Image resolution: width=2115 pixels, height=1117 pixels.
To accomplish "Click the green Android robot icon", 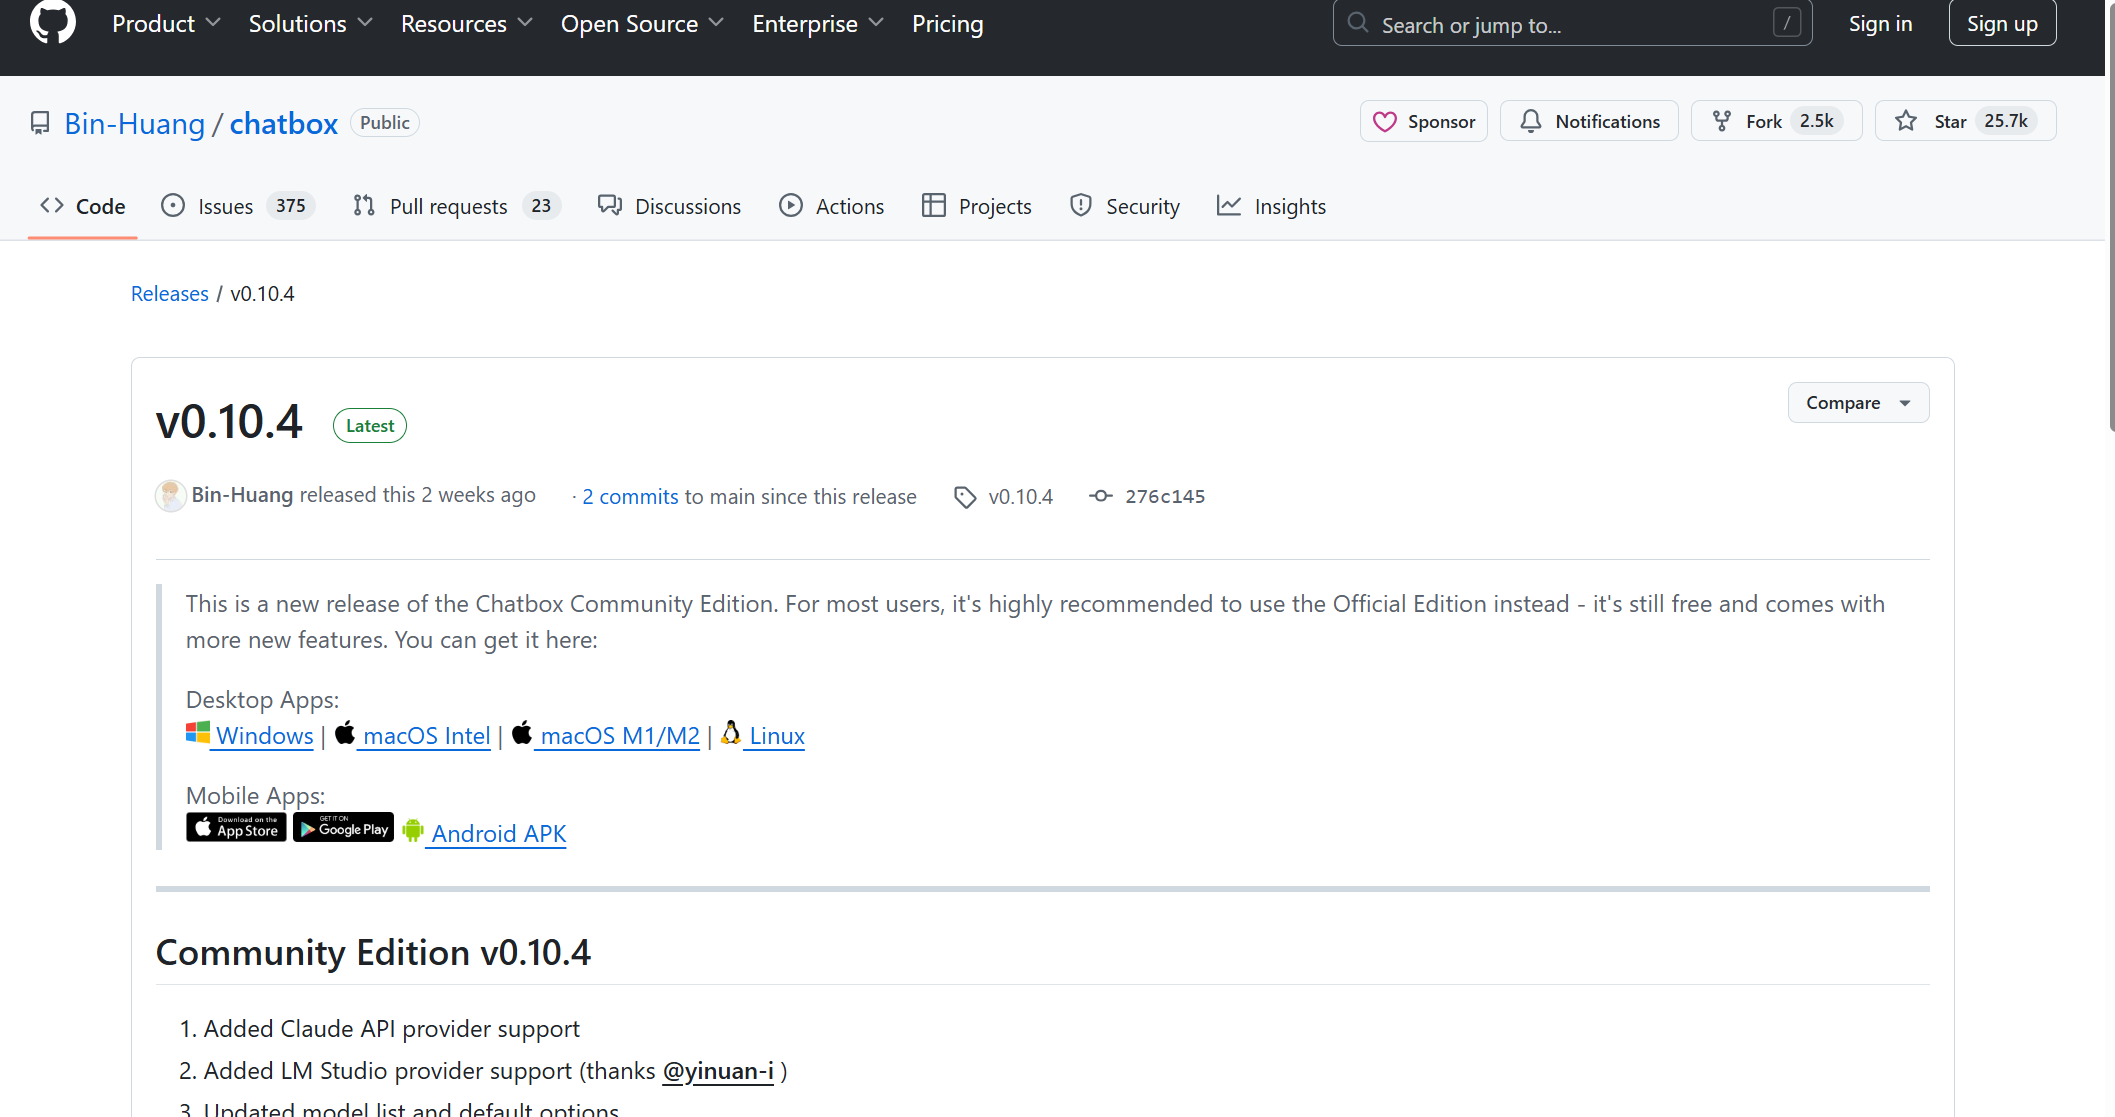I will [413, 829].
